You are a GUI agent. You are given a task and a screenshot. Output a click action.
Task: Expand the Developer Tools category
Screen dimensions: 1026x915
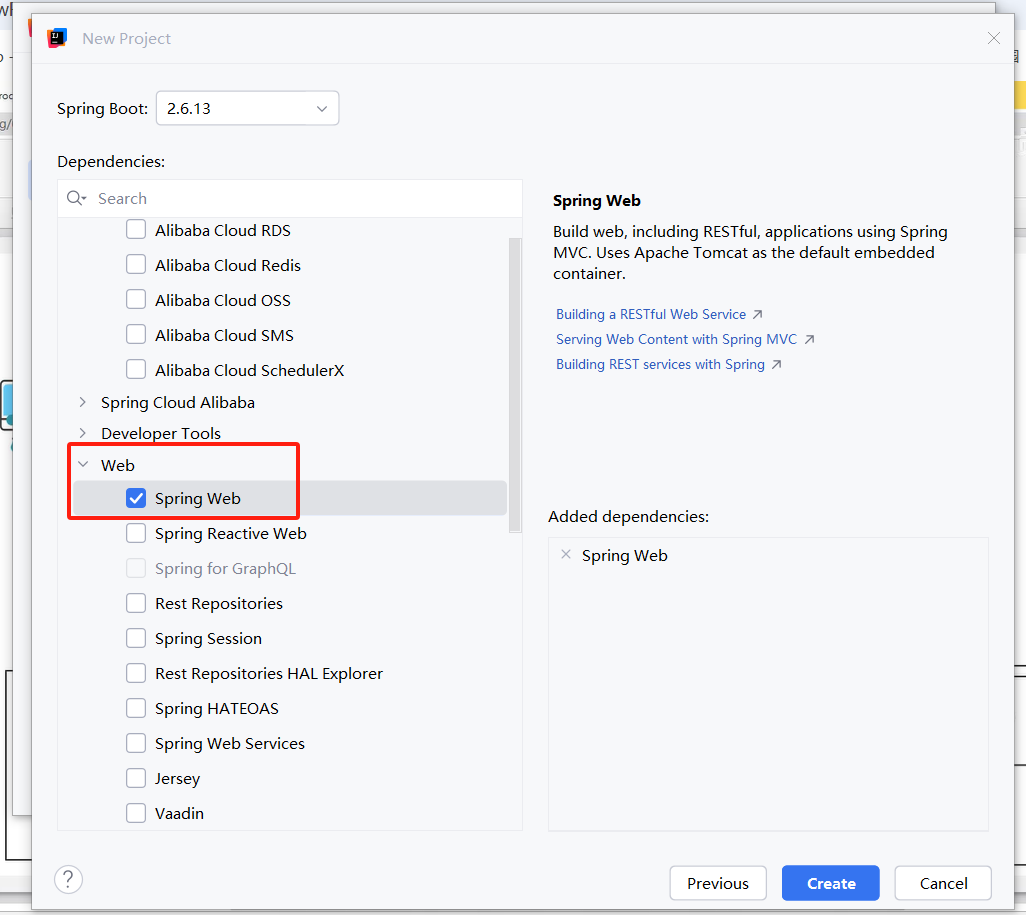point(82,433)
